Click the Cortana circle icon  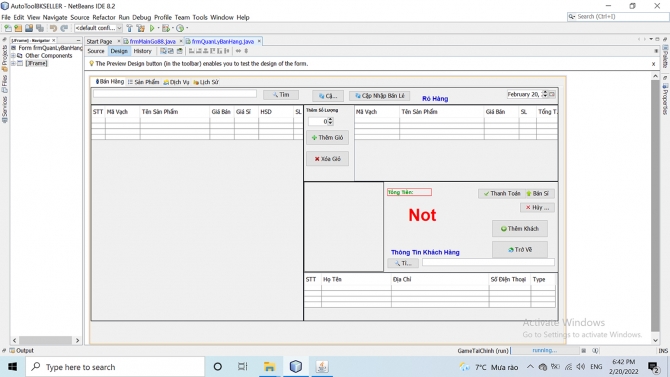(217, 367)
